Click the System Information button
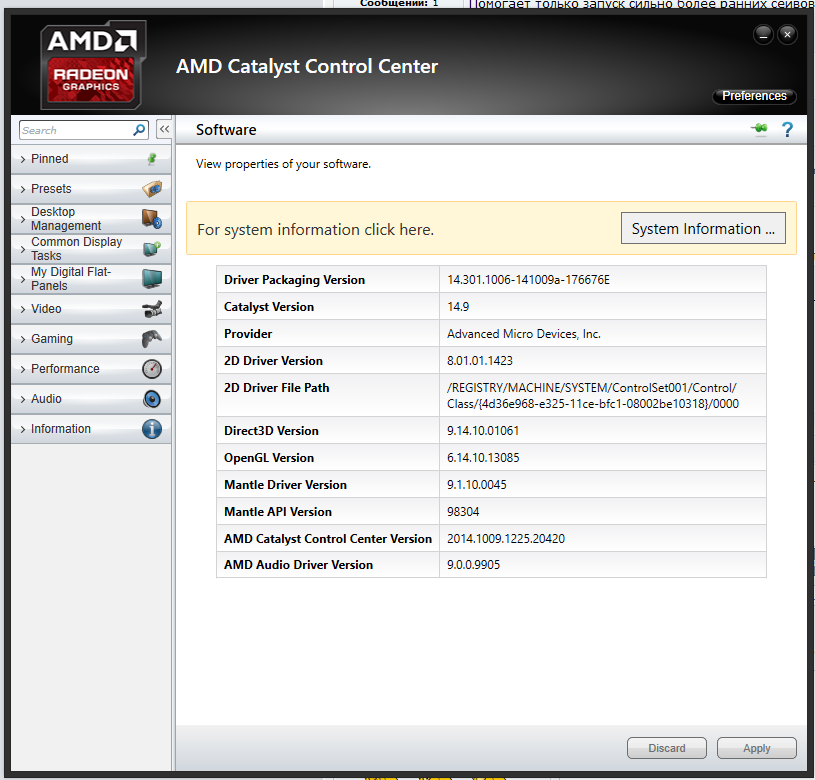Viewport: 815px width, 780px height. pyautogui.click(x=703, y=228)
